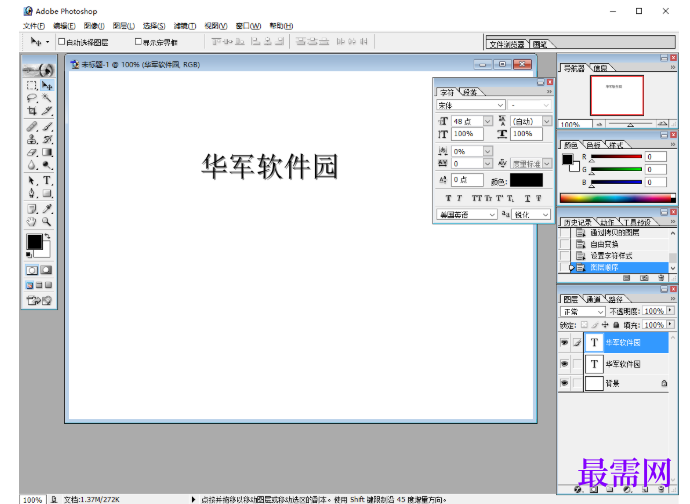Select the Clone Stamp tool

click(x=32, y=140)
